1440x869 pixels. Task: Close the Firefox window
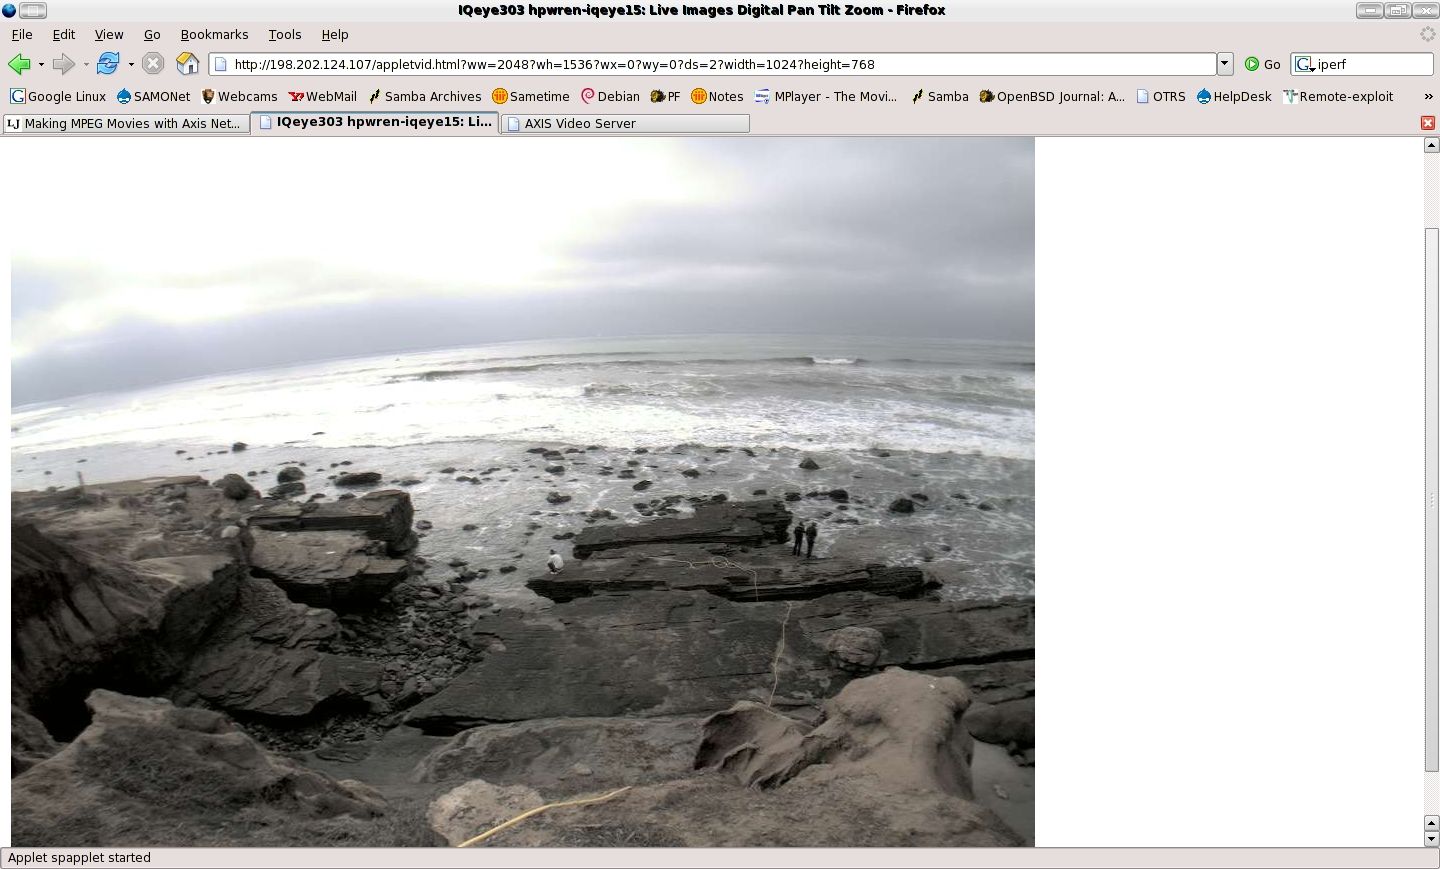coord(1424,10)
